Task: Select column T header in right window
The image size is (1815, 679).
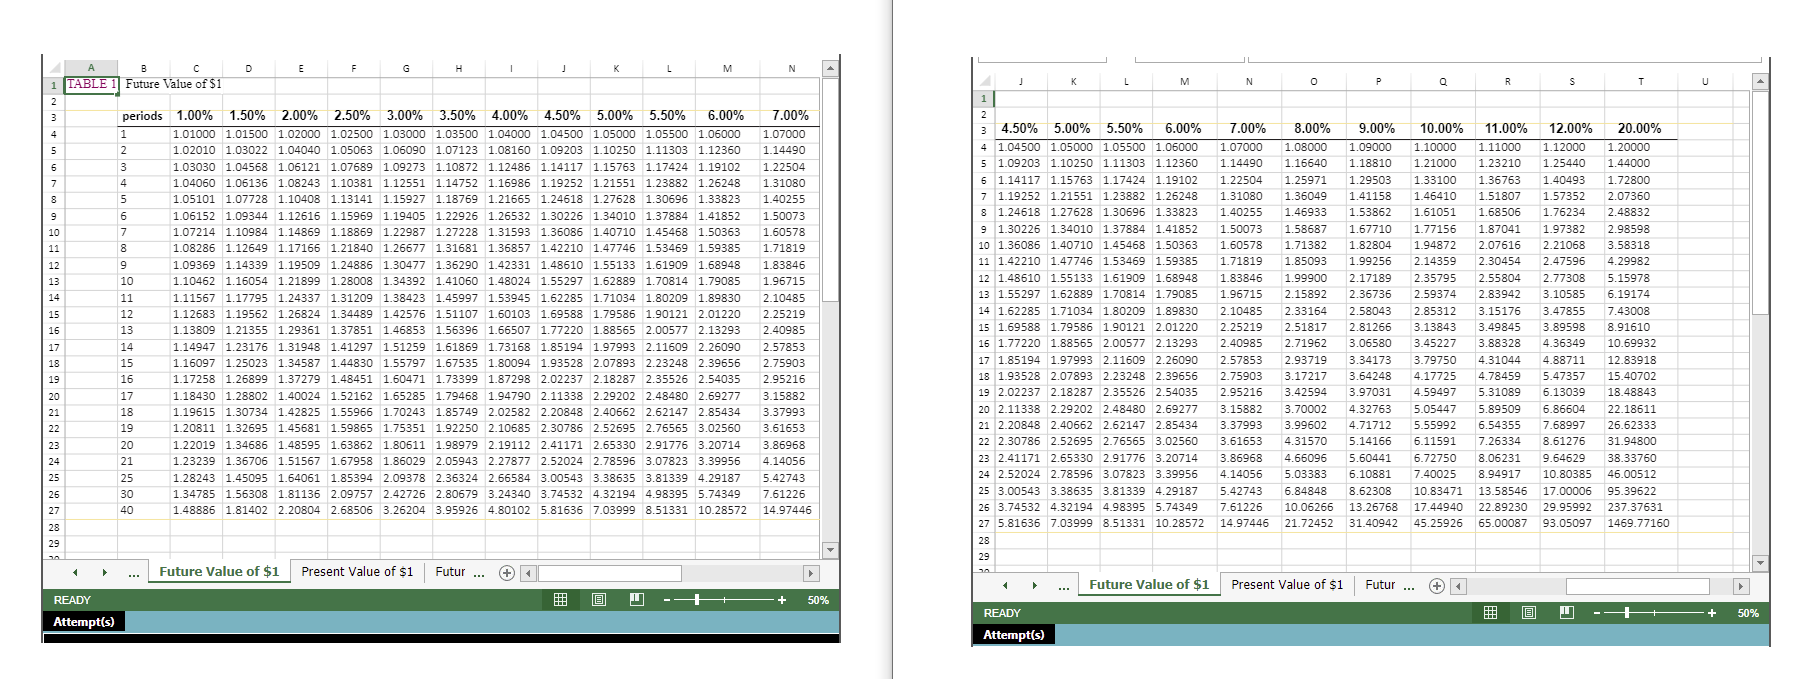Action: pyautogui.click(x=1640, y=81)
